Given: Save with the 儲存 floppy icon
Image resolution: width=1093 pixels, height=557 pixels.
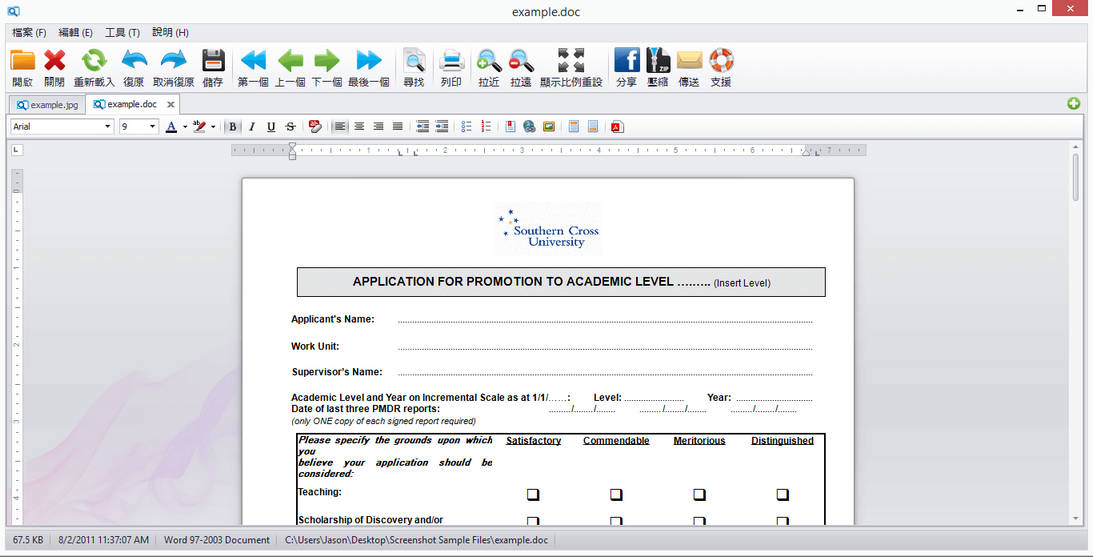Looking at the screenshot, I should (213, 61).
